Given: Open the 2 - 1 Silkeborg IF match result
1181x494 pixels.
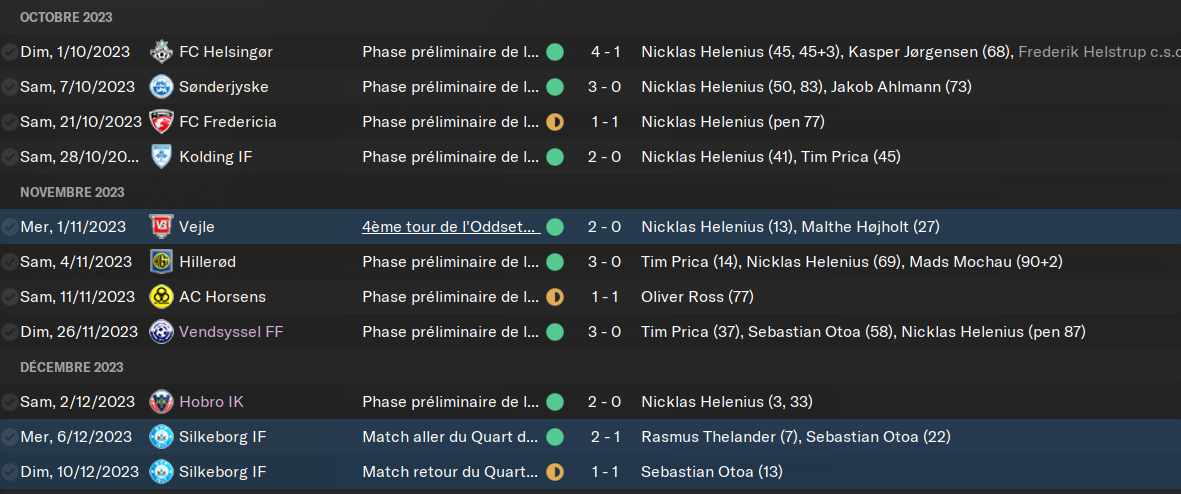Looking at the screenshot, I should (x=605, y=437).
